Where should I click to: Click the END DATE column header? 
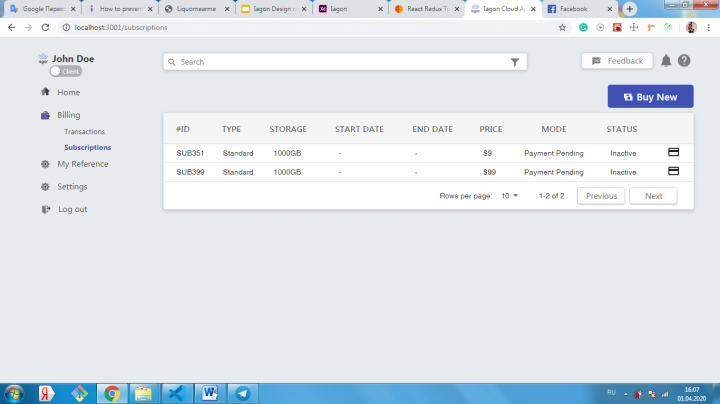432,129
